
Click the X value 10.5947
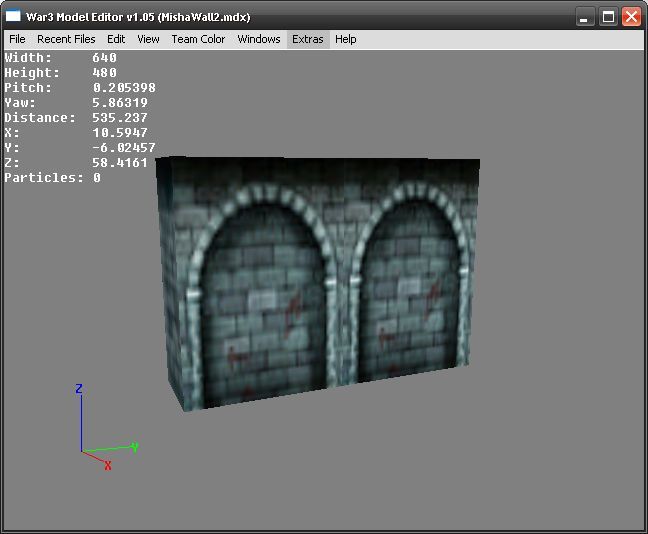coord(120,133)
